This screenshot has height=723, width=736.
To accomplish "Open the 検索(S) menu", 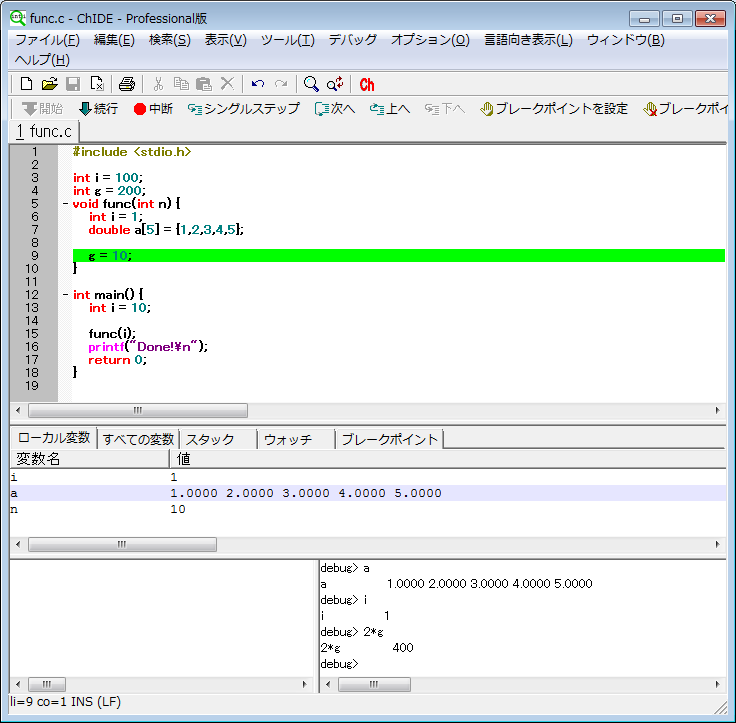I will [x=169, y=40].
